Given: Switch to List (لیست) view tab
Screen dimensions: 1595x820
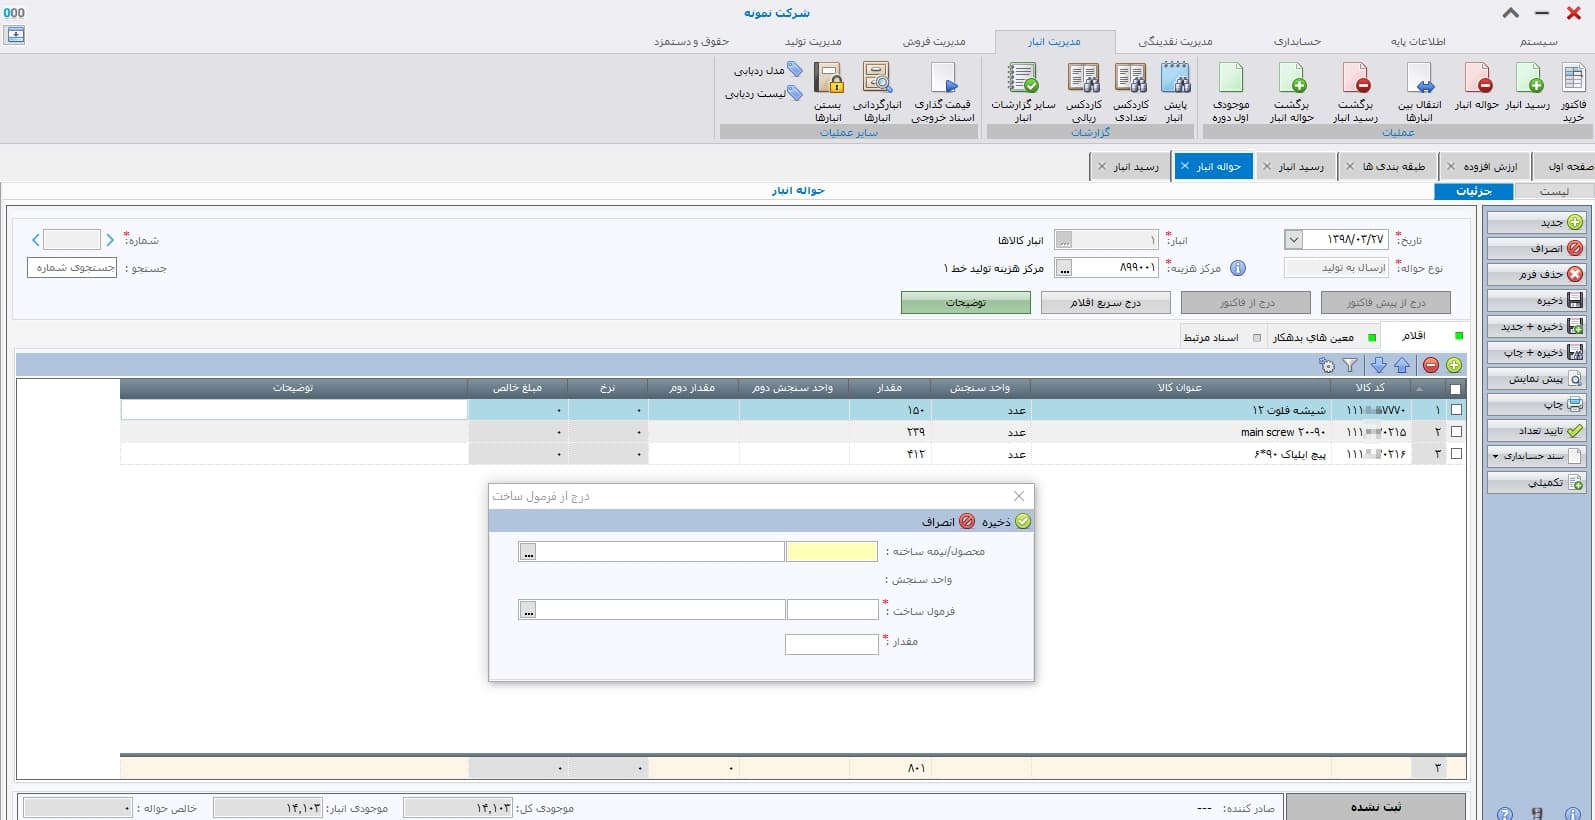Looking at the screenshot, I should click(x=1554, y=191).
